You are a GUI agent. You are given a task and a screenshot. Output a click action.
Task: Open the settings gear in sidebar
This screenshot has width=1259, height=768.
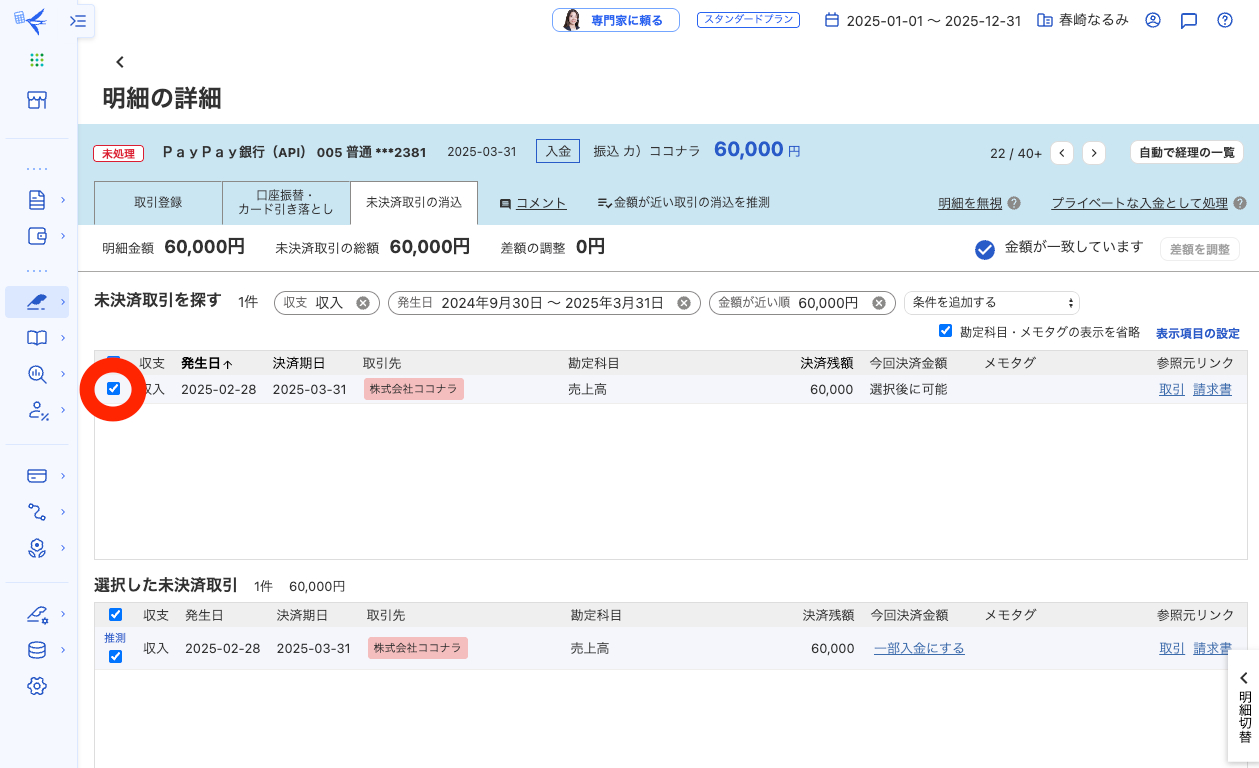click(37, 686)
